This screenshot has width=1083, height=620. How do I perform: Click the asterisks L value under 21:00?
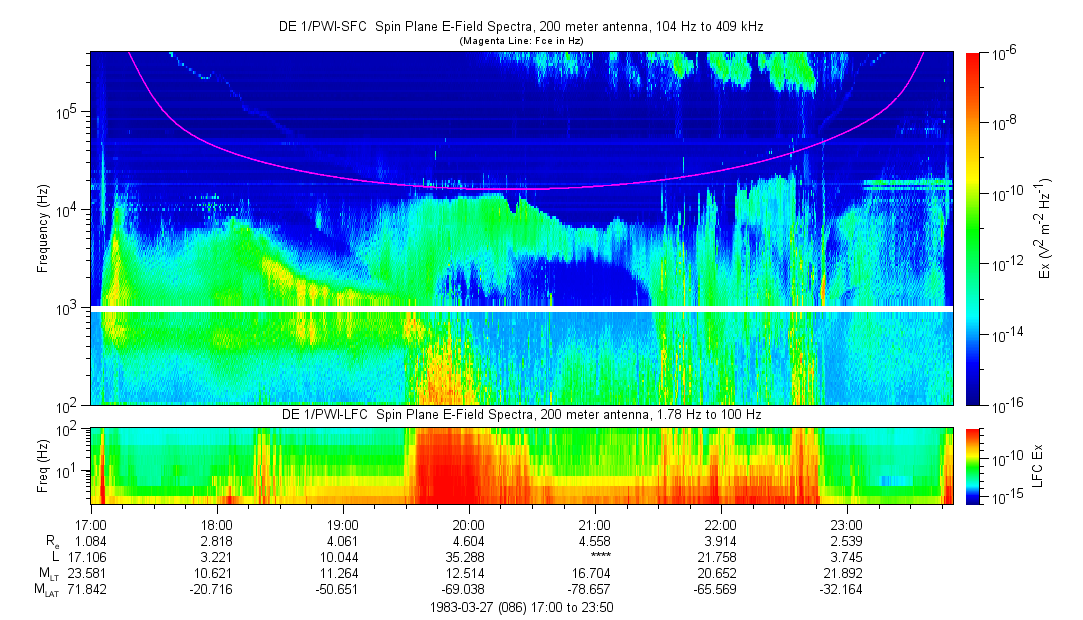(594, 556)
